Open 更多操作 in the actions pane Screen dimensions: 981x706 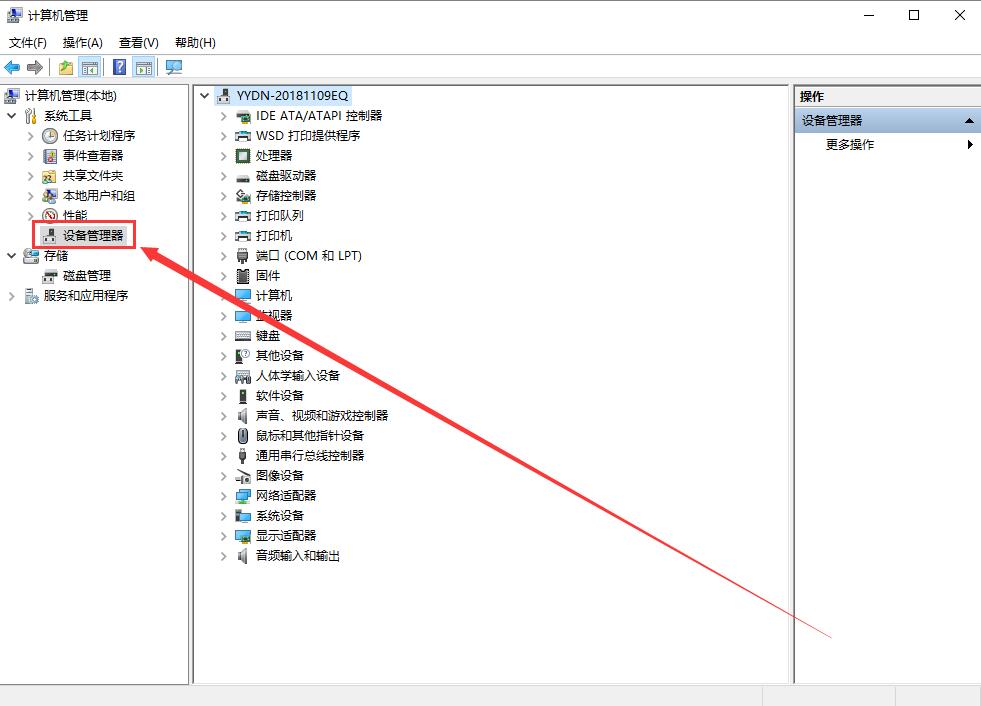click(x=850, y=144)
